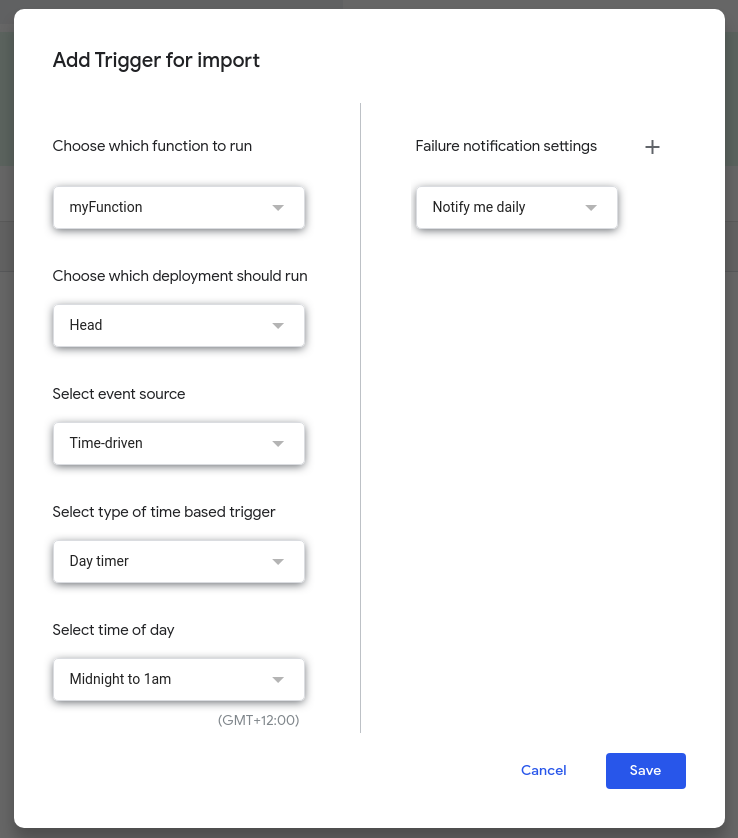Add another failure notification with plus icon
Viewport: 738px width, 838px height.
(652, 147)
